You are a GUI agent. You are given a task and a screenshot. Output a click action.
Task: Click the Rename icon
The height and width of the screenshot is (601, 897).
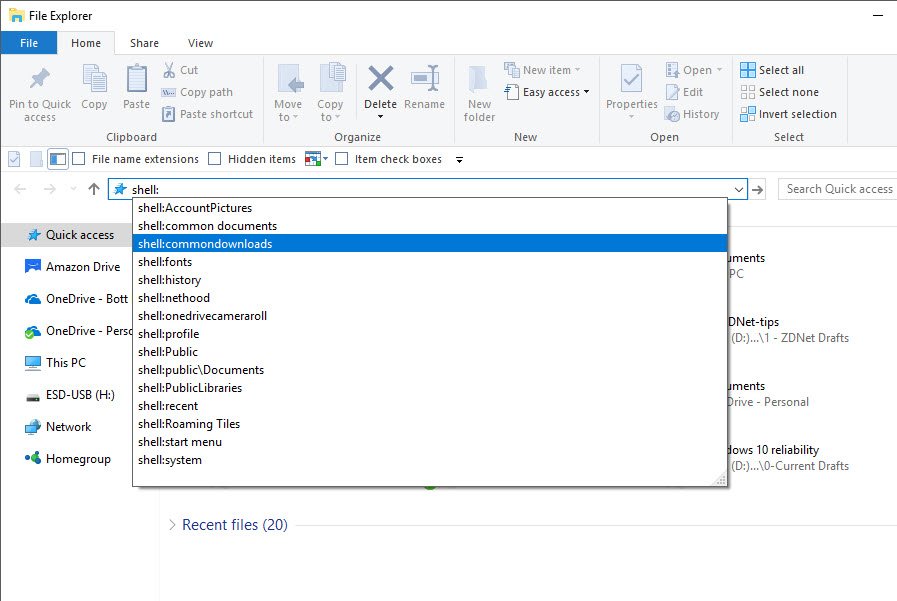[x=425, y=78]
